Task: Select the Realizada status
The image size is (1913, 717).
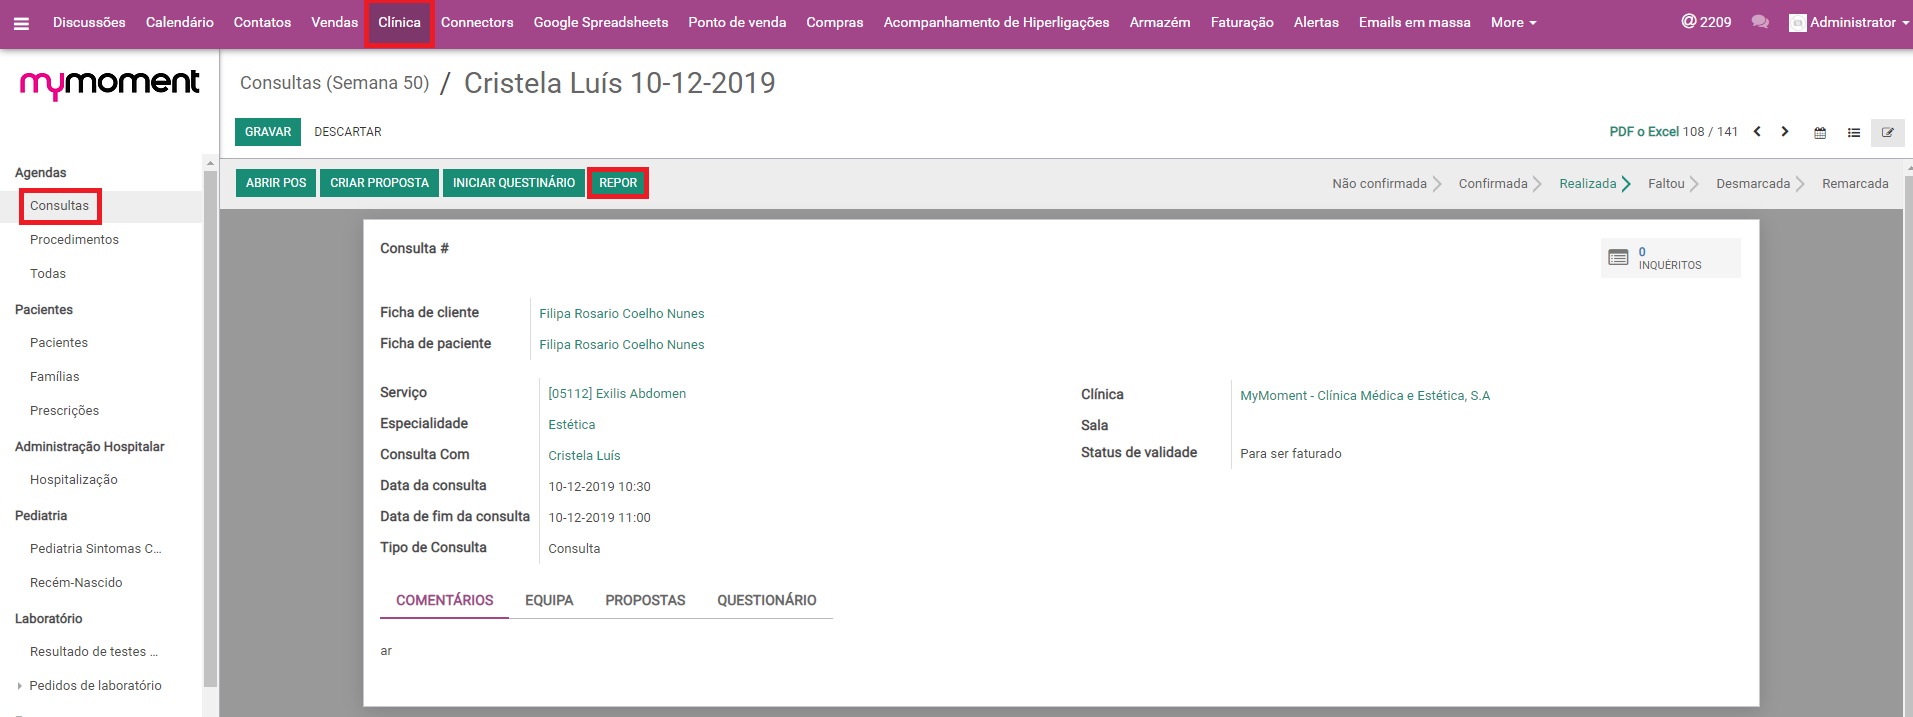Action: click(1588, 184)
